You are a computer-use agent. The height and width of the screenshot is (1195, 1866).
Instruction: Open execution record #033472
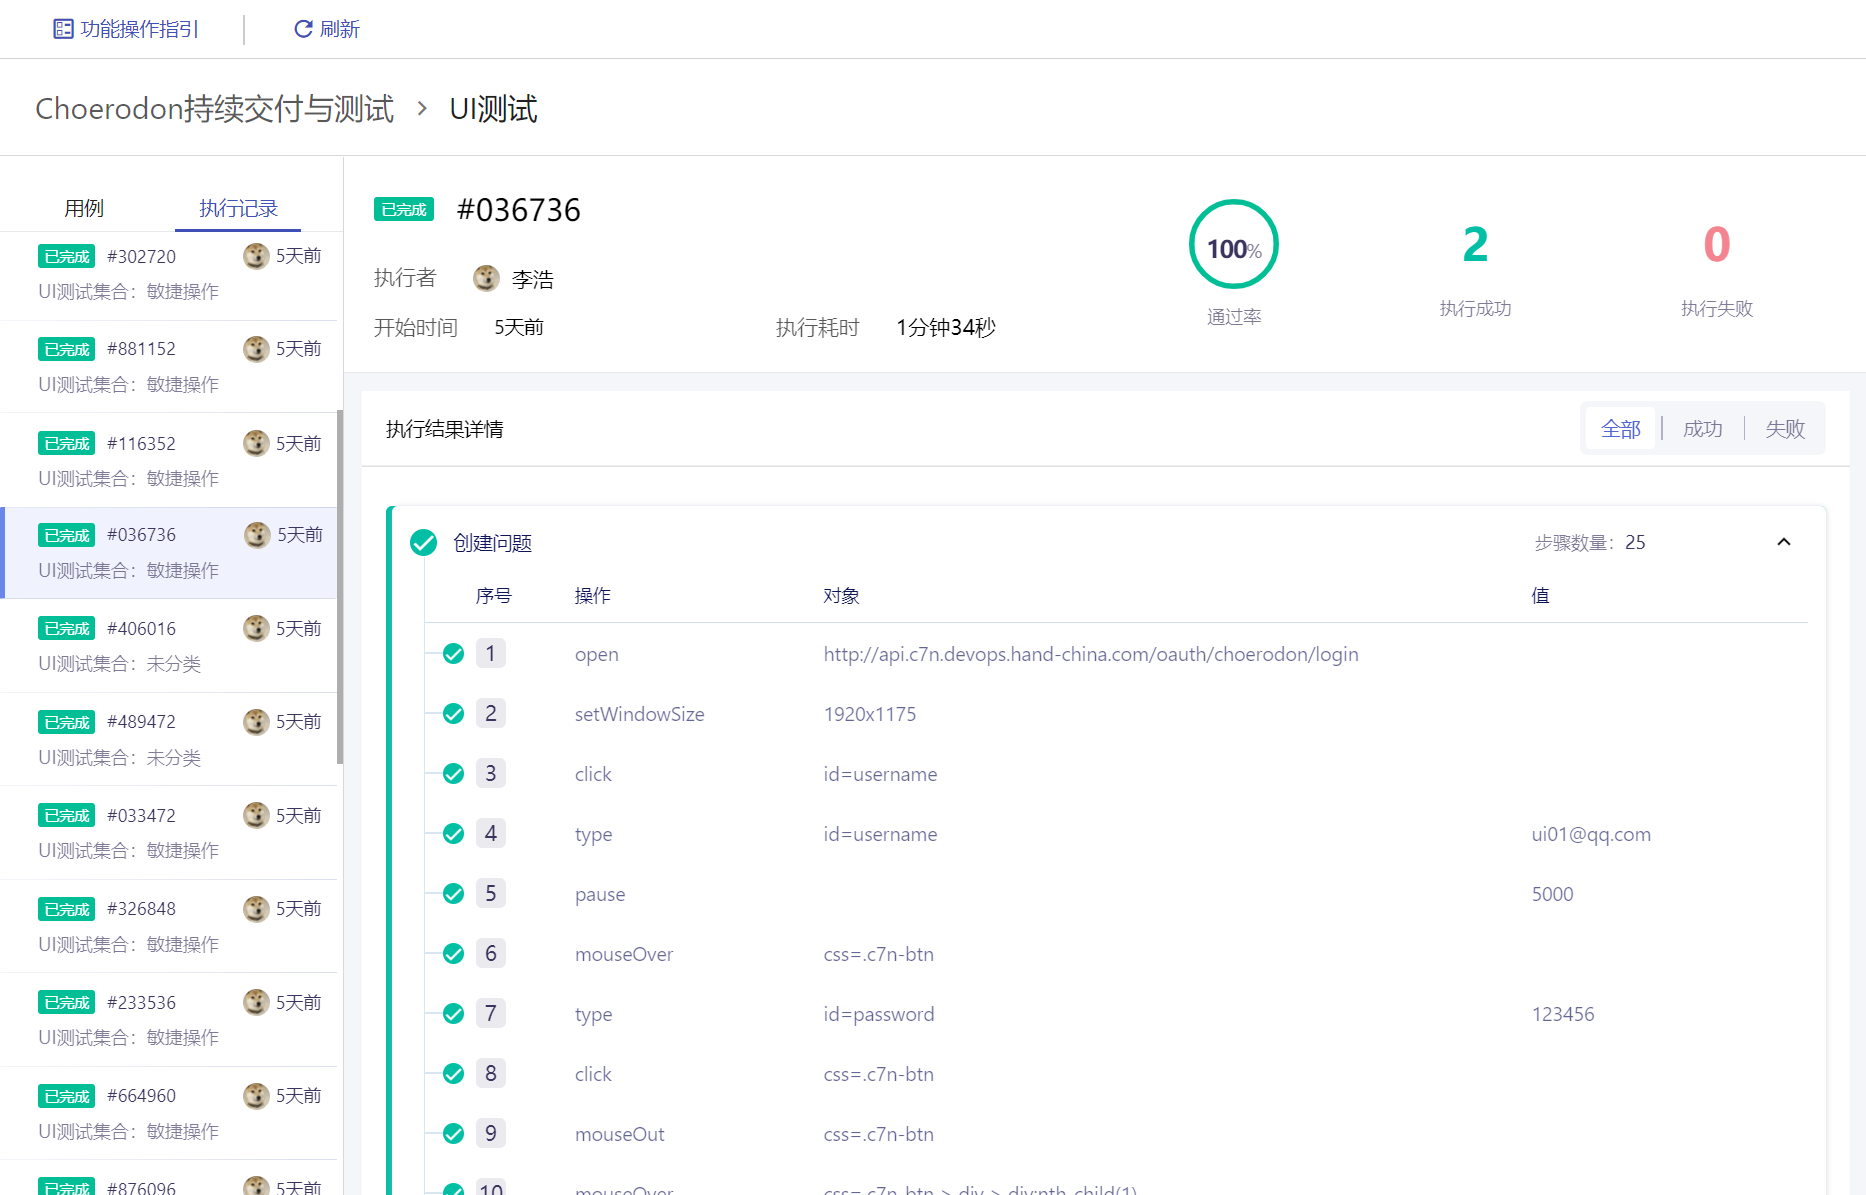point(168,833)
